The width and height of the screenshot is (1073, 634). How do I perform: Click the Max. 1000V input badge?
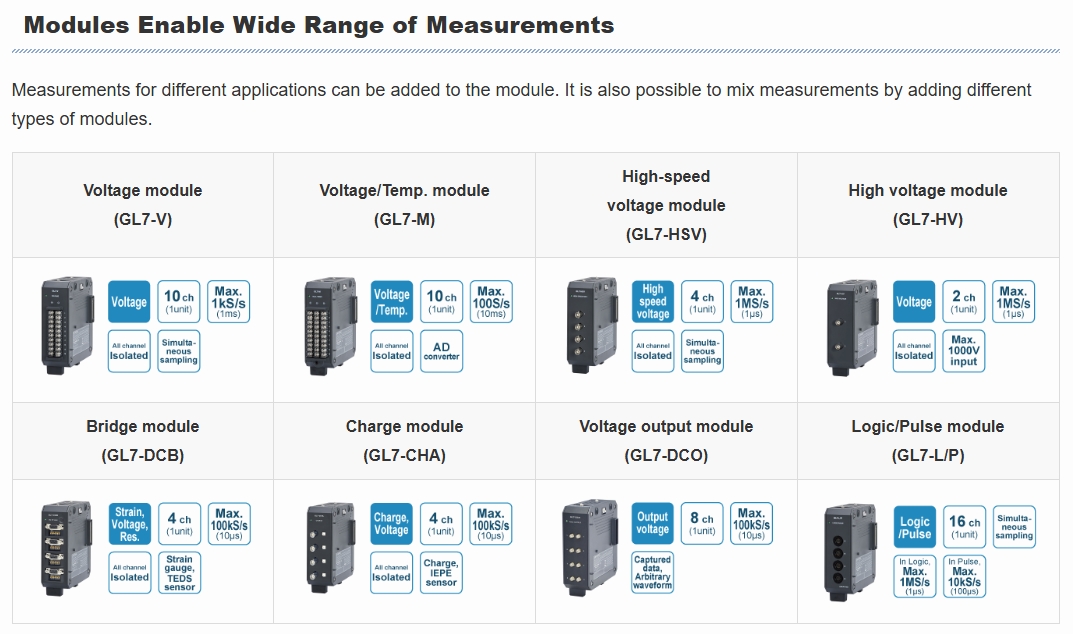click(x=964, y=351)
